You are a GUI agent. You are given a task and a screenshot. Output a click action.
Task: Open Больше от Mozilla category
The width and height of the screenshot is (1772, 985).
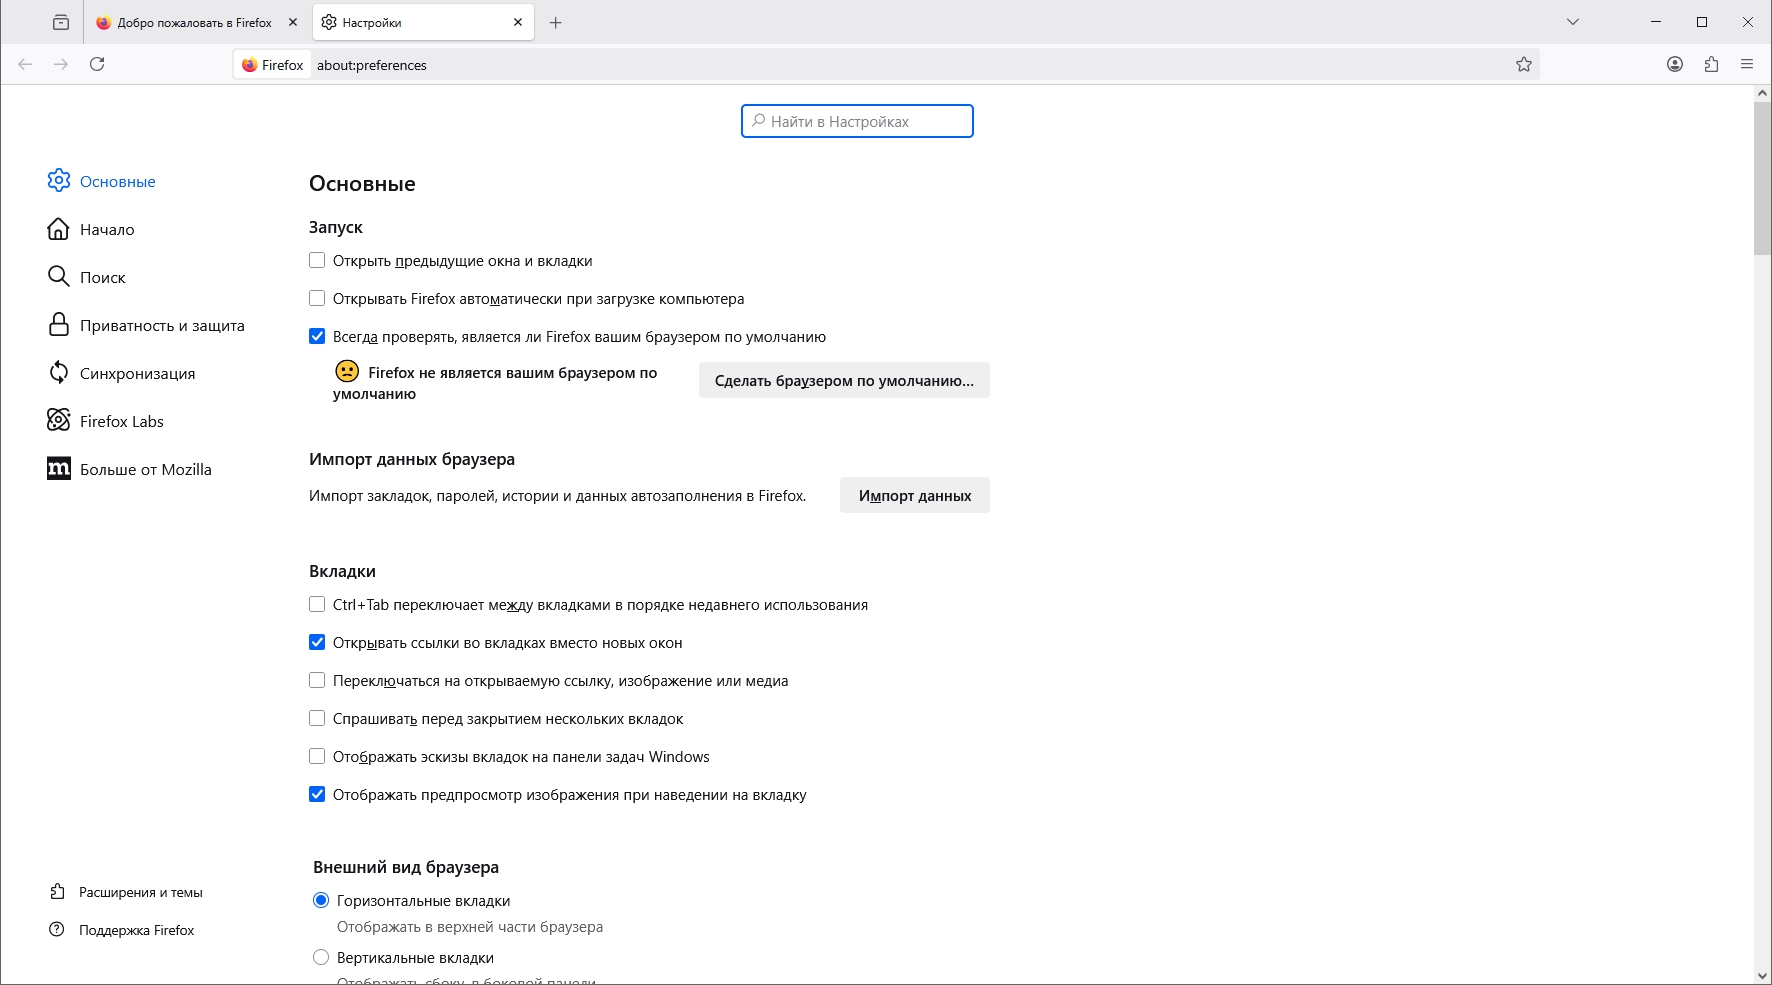coord(146,469)
